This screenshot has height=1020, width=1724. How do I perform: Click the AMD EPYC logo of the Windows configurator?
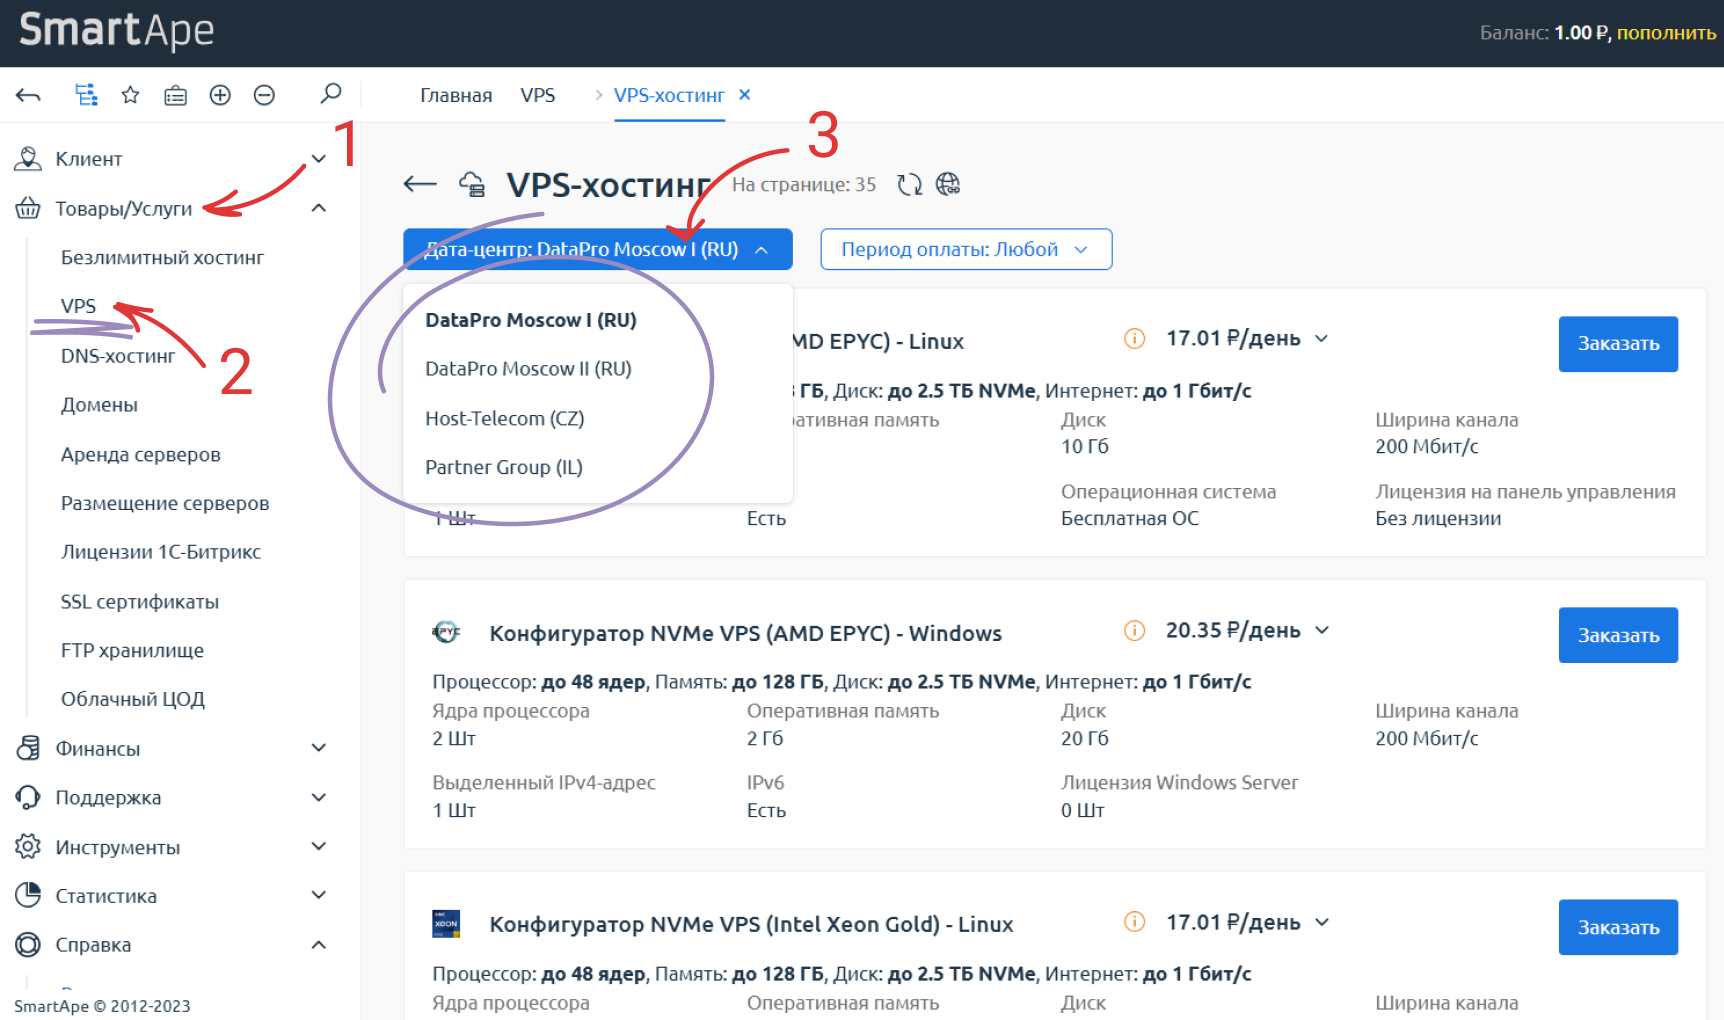click(x=446, y=631)
